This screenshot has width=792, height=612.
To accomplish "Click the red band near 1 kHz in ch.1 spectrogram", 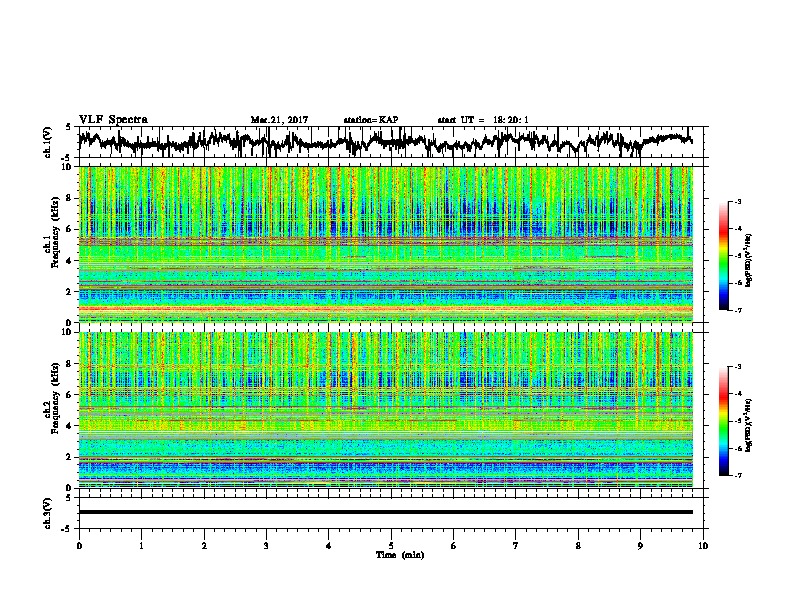I will (x=386, y=309).
